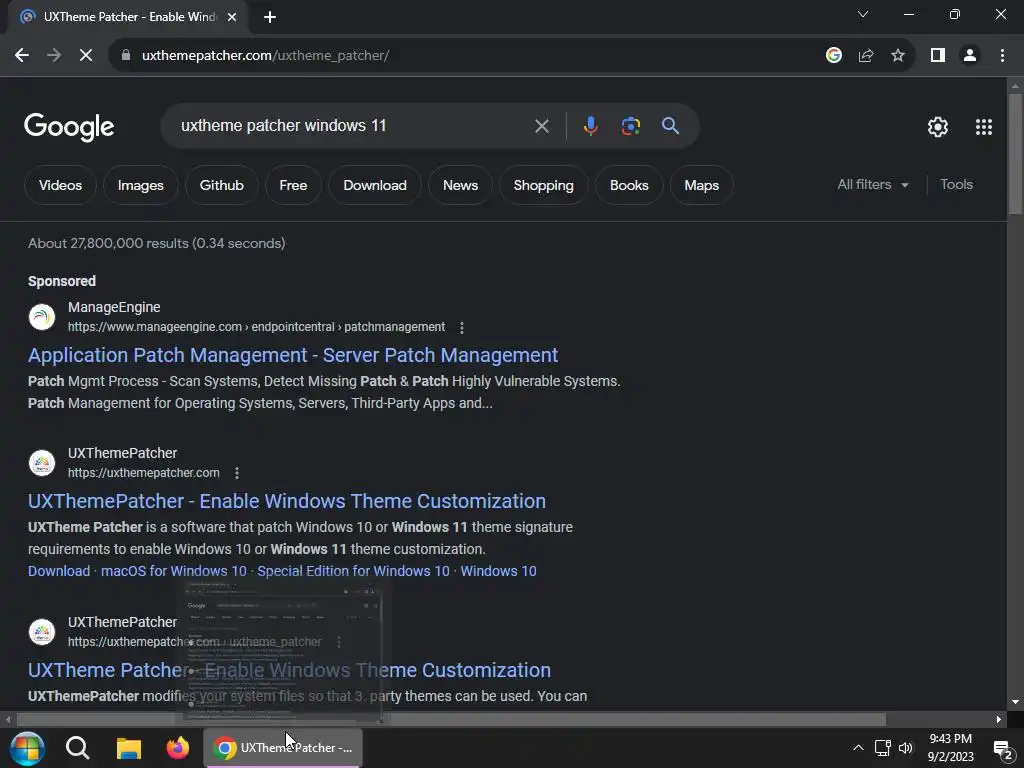The height and width of the screenshot is (768, 1024).
Task: Click the https://uxthemepatcher.com URL text
Action: (x=144, y=473)
